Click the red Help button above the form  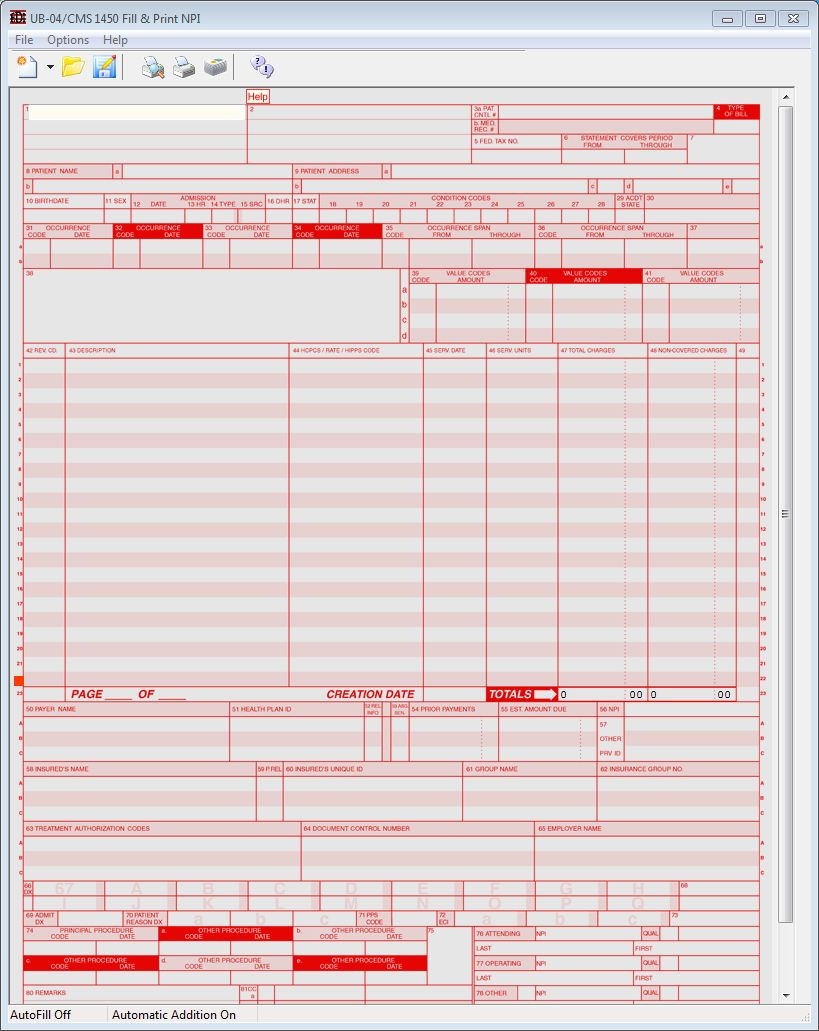tap(258, 97)
